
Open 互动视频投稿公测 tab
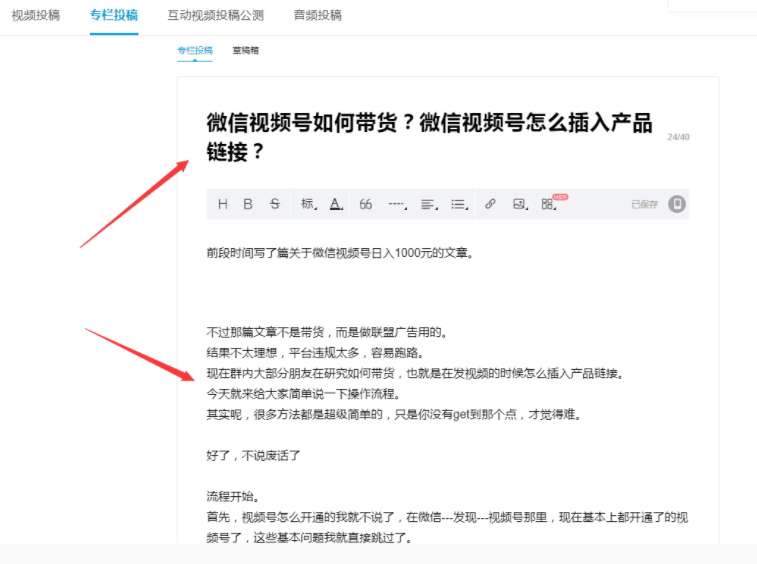[216, 15]
